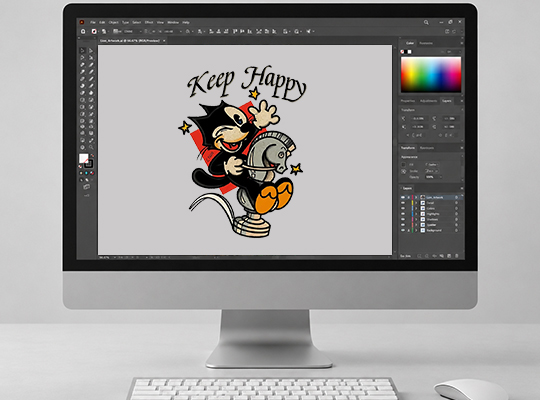Open the Window menu

pyautogui.click(x=173, y=22)
